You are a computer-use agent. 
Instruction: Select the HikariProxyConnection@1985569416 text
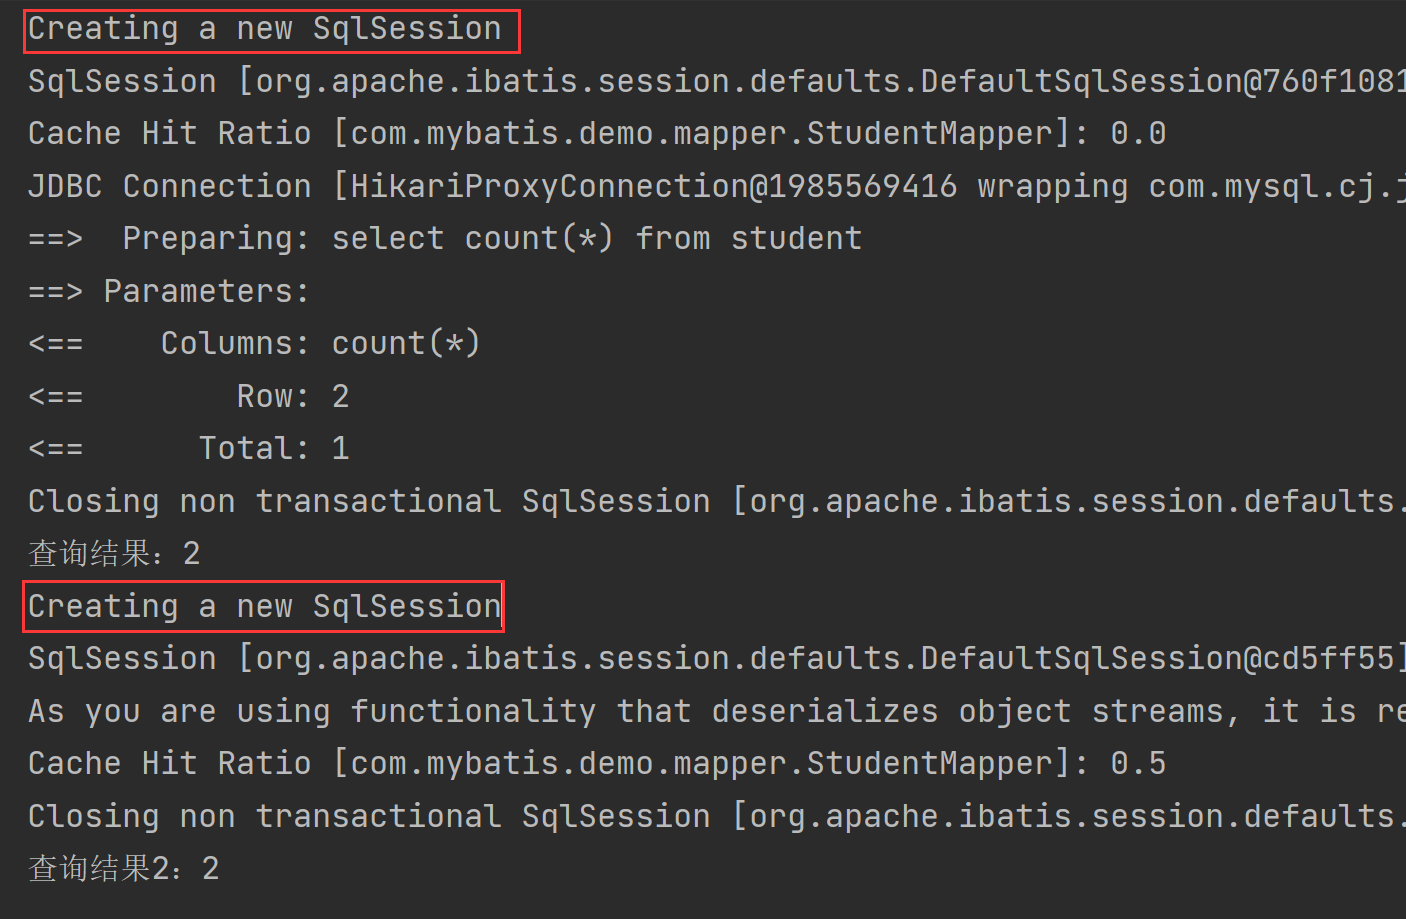click(654, 186)
